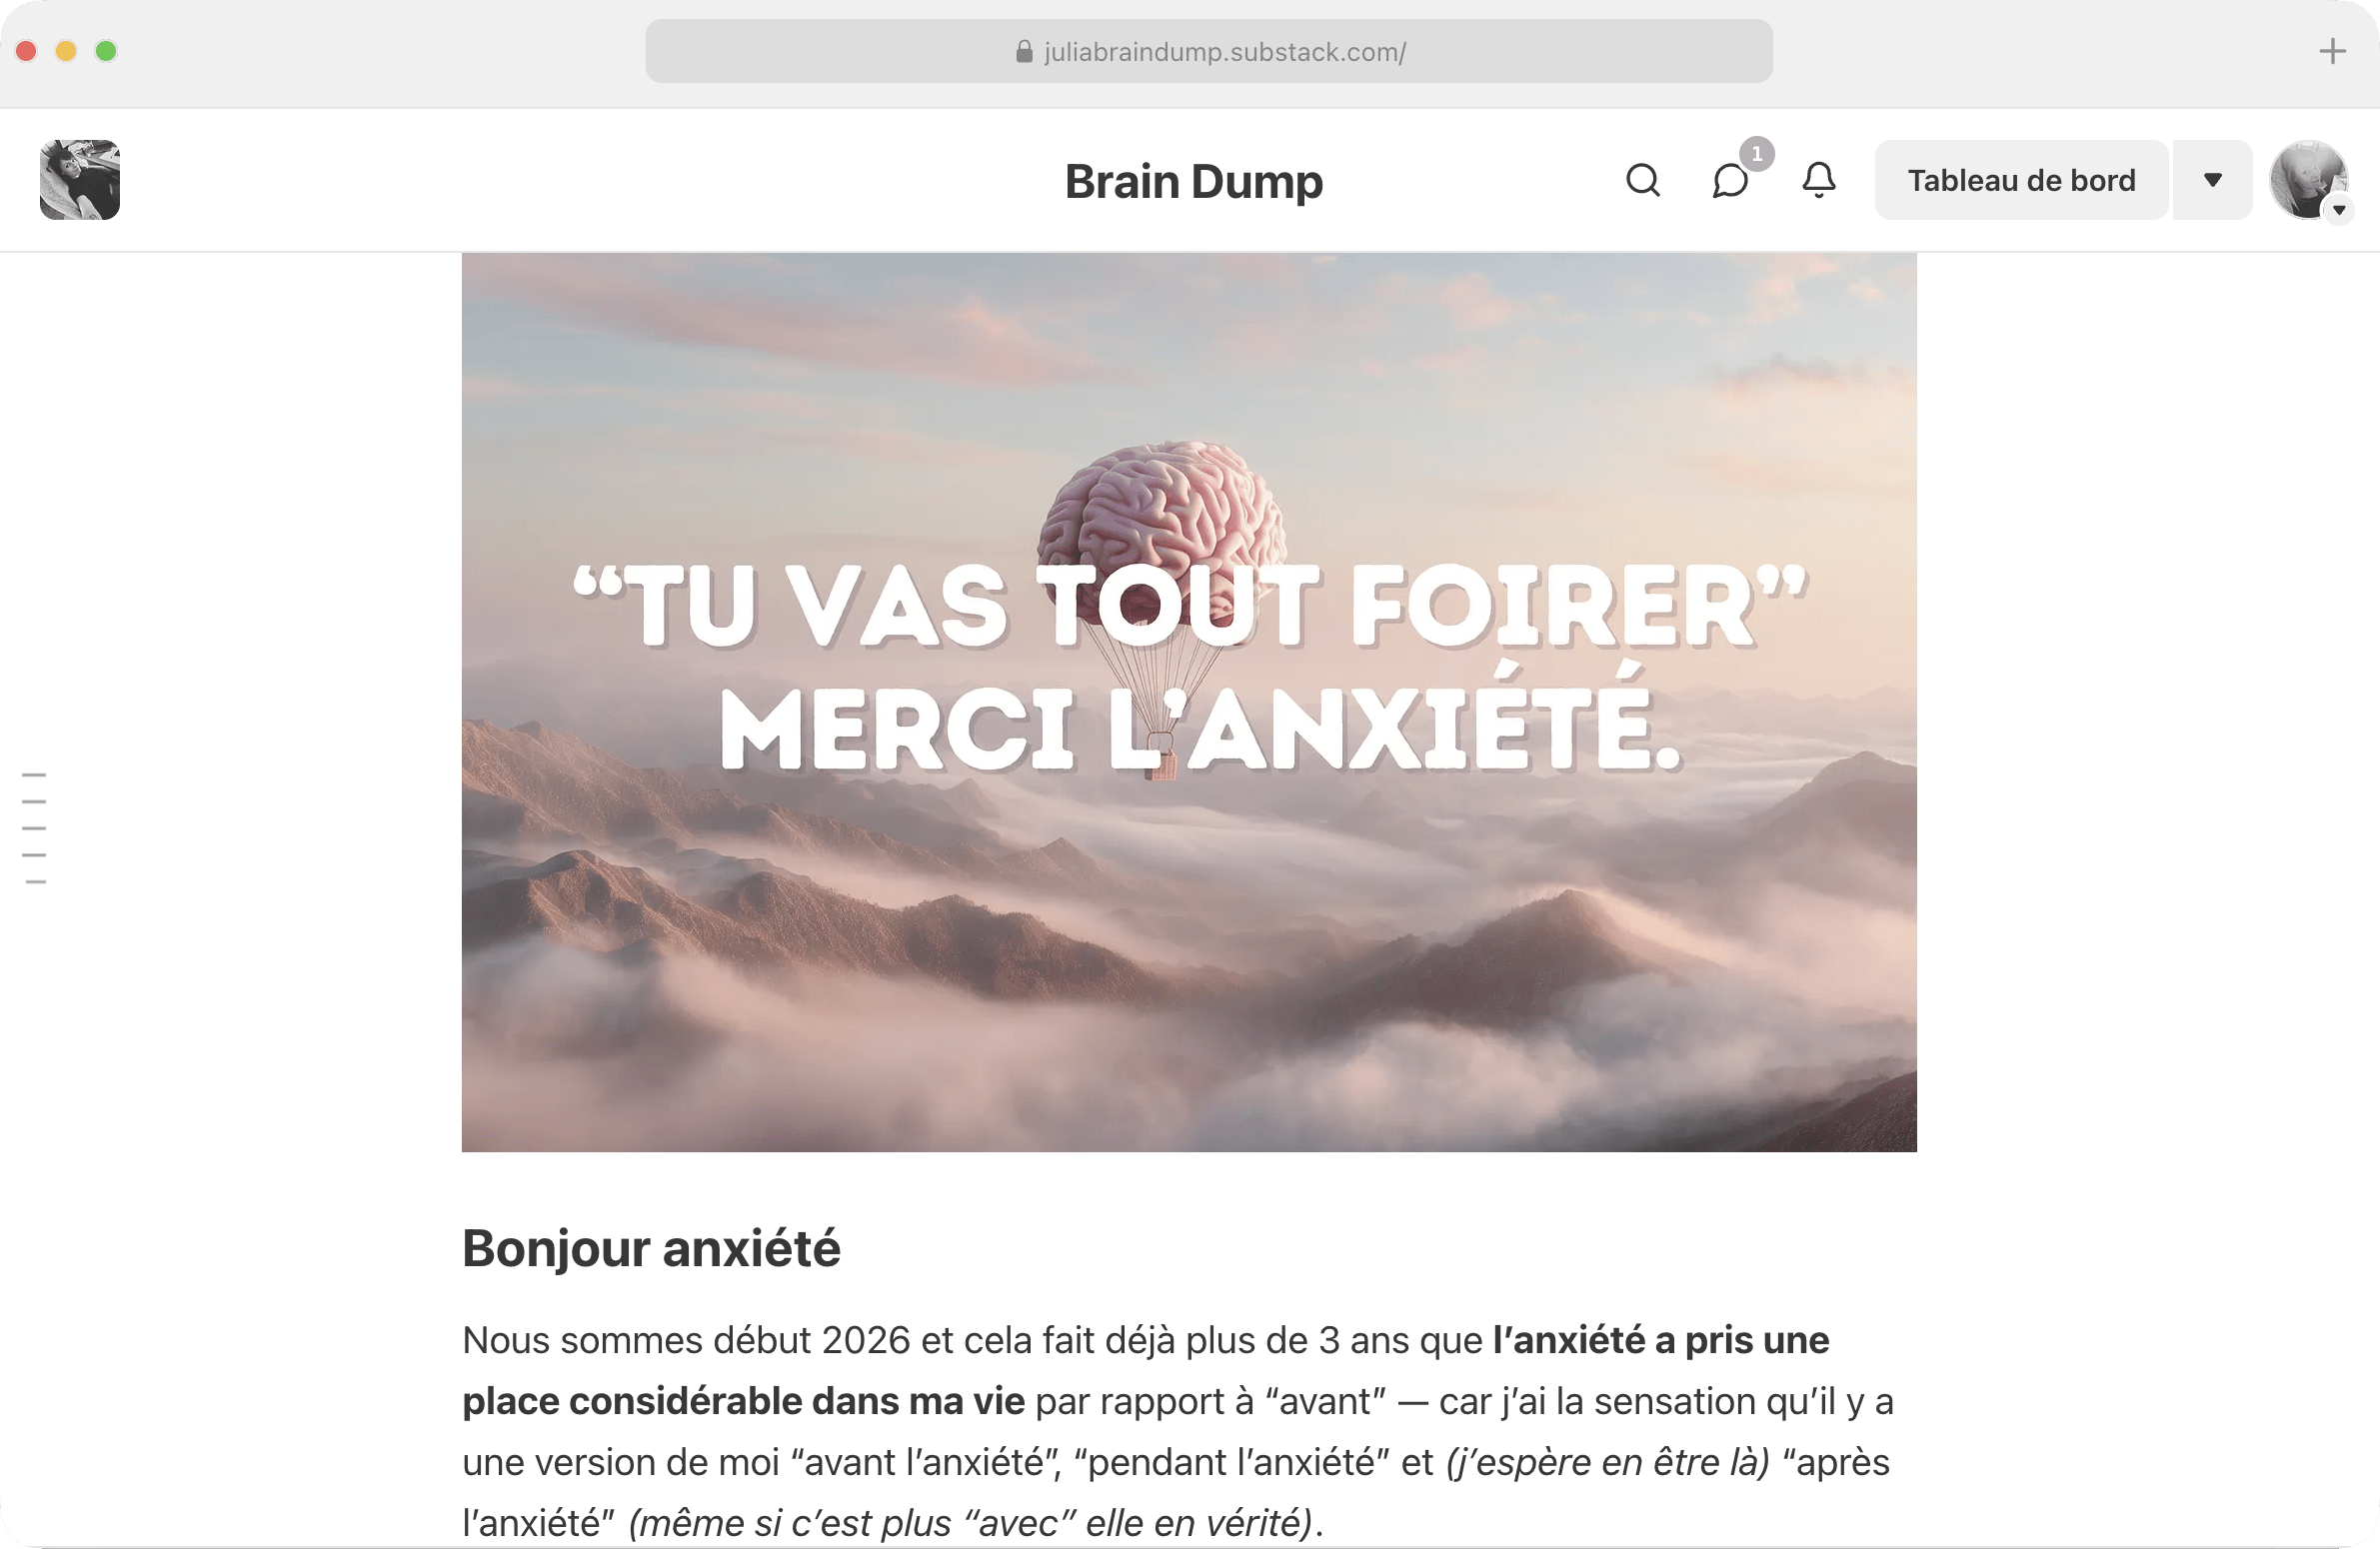
Task: Open the anxiety brain balloon cover image
Action: pyautogui.click(x=1189, y=702)
